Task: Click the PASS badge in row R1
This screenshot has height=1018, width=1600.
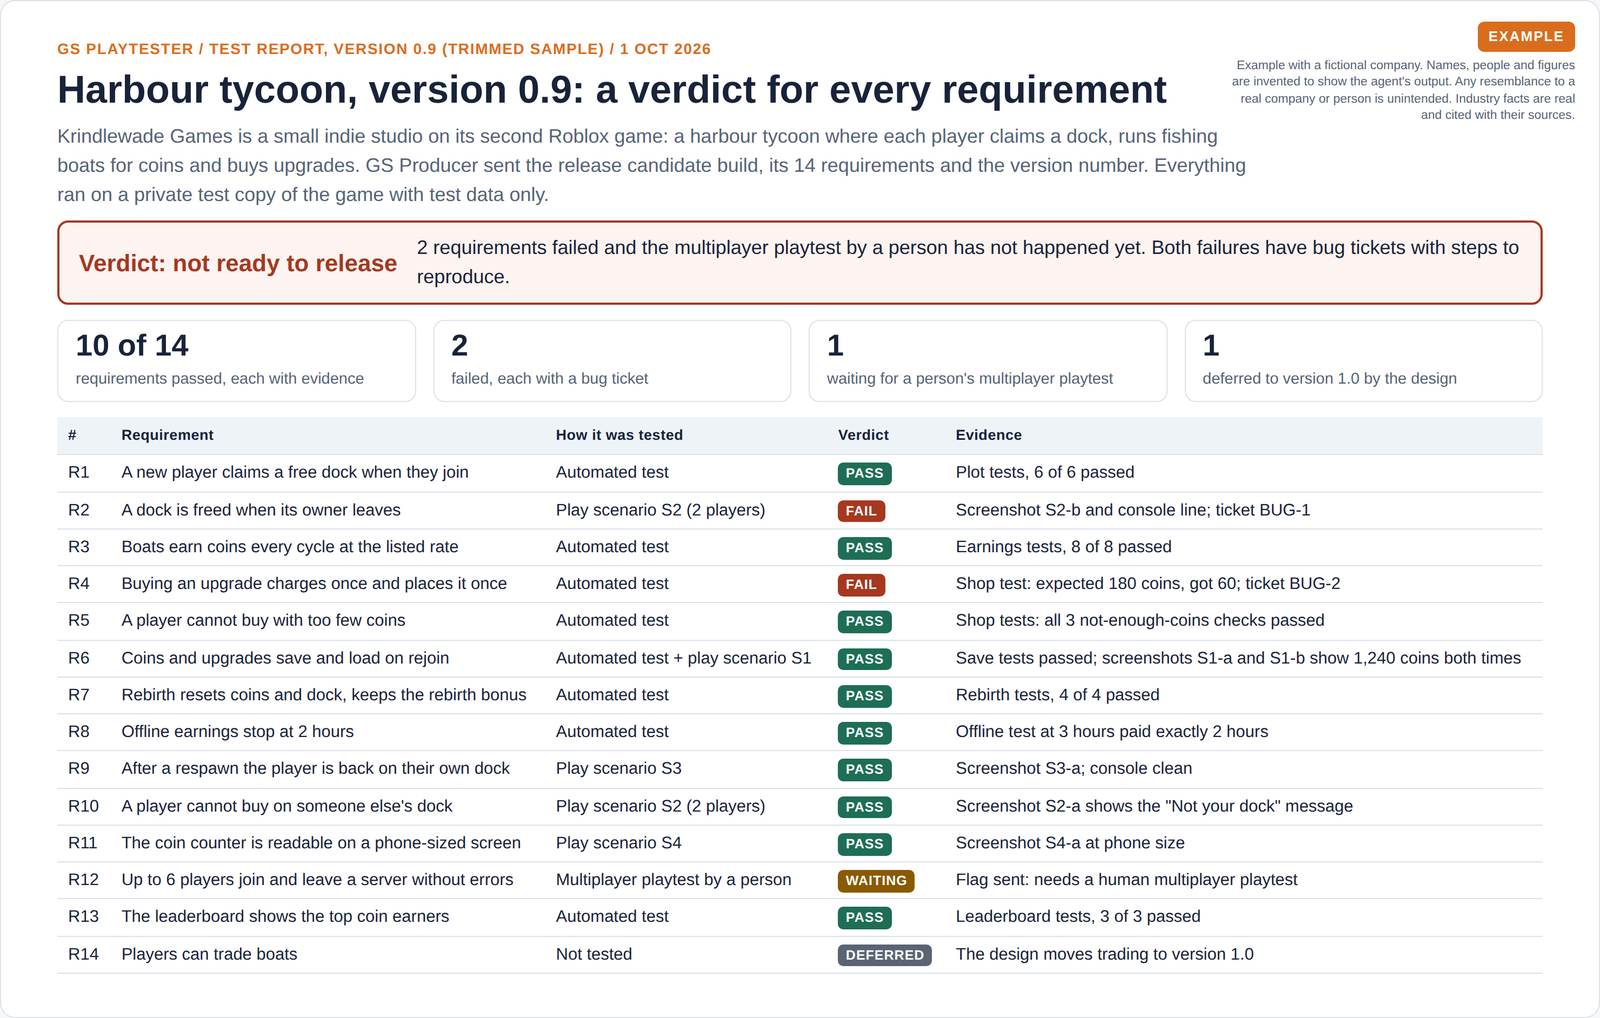Action: [864, 473]
